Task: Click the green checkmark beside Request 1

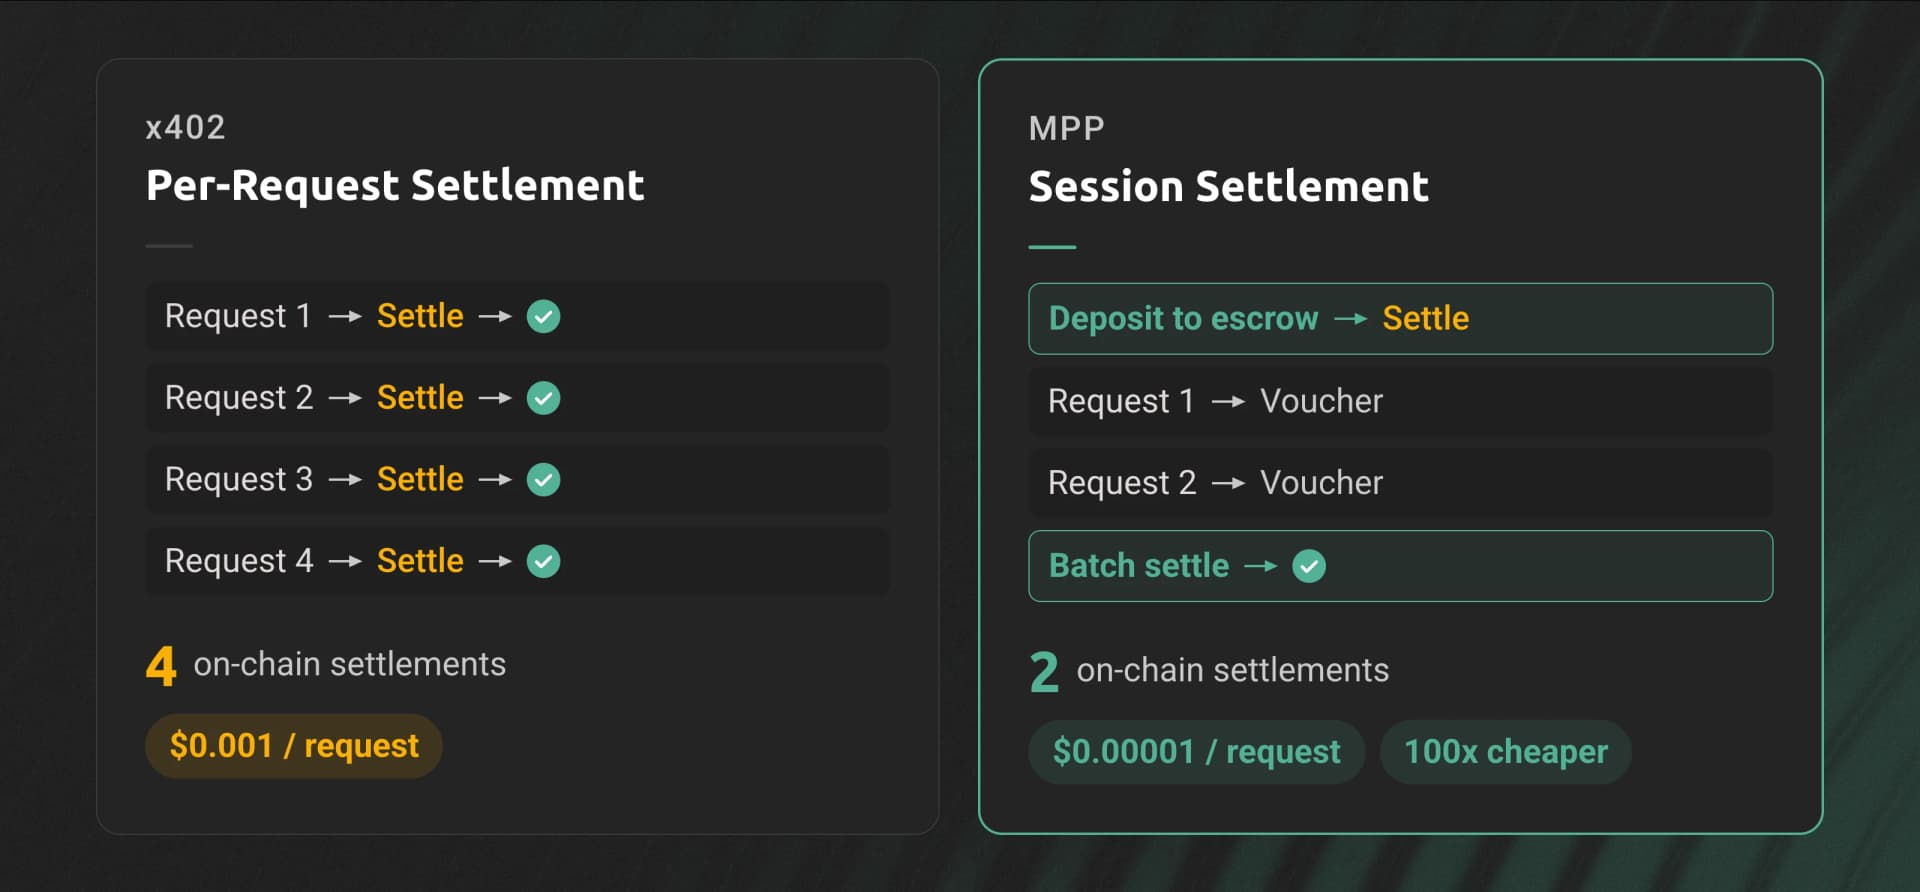Action: click(x=543, y=317)
